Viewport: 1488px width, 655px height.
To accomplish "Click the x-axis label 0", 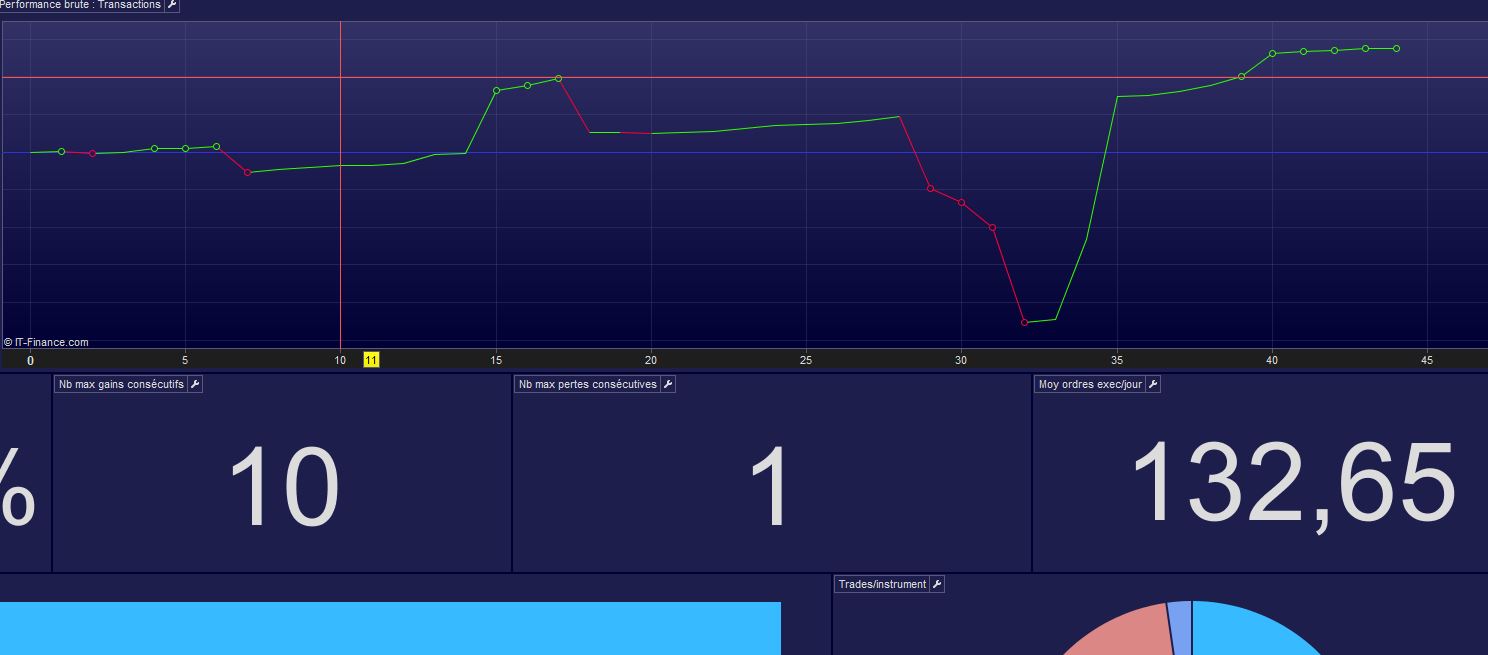I will coord(30,360).
